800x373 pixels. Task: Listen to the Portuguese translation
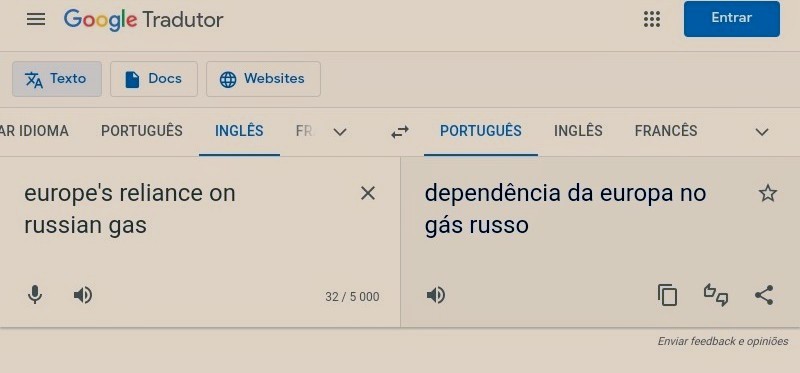coord(436,295)
